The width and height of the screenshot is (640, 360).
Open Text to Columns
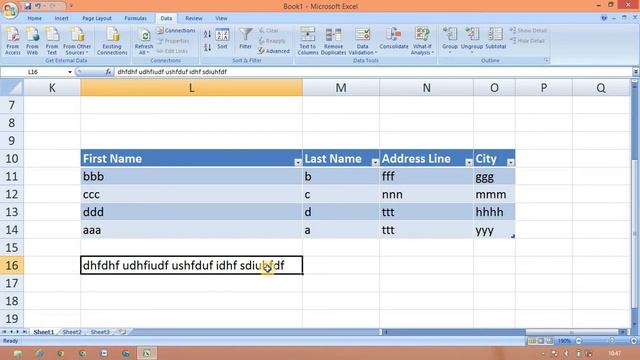click(x=308, y=41)
